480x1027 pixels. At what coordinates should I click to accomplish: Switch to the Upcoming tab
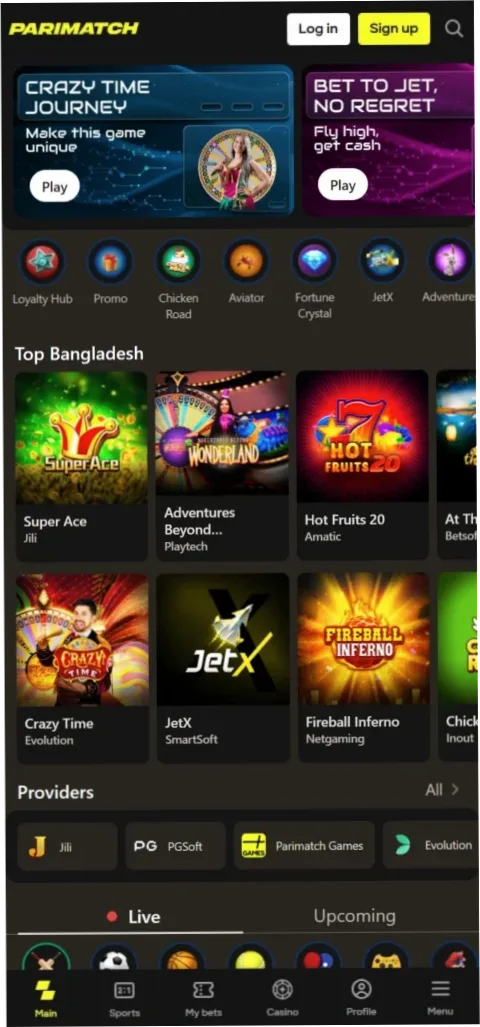tap(354, 916)
